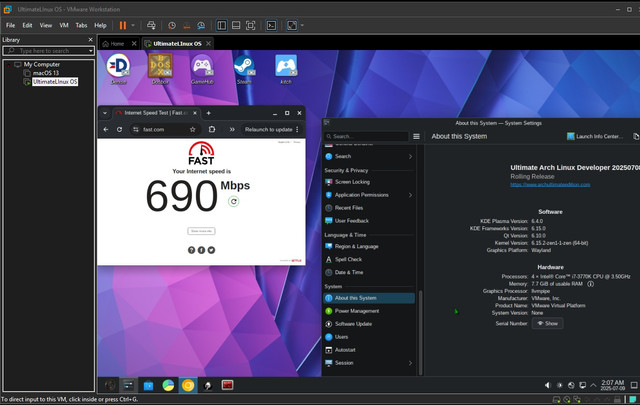640x405 pixels.
Task: Select macOS 13 in the library
Action: click(47, 72)
